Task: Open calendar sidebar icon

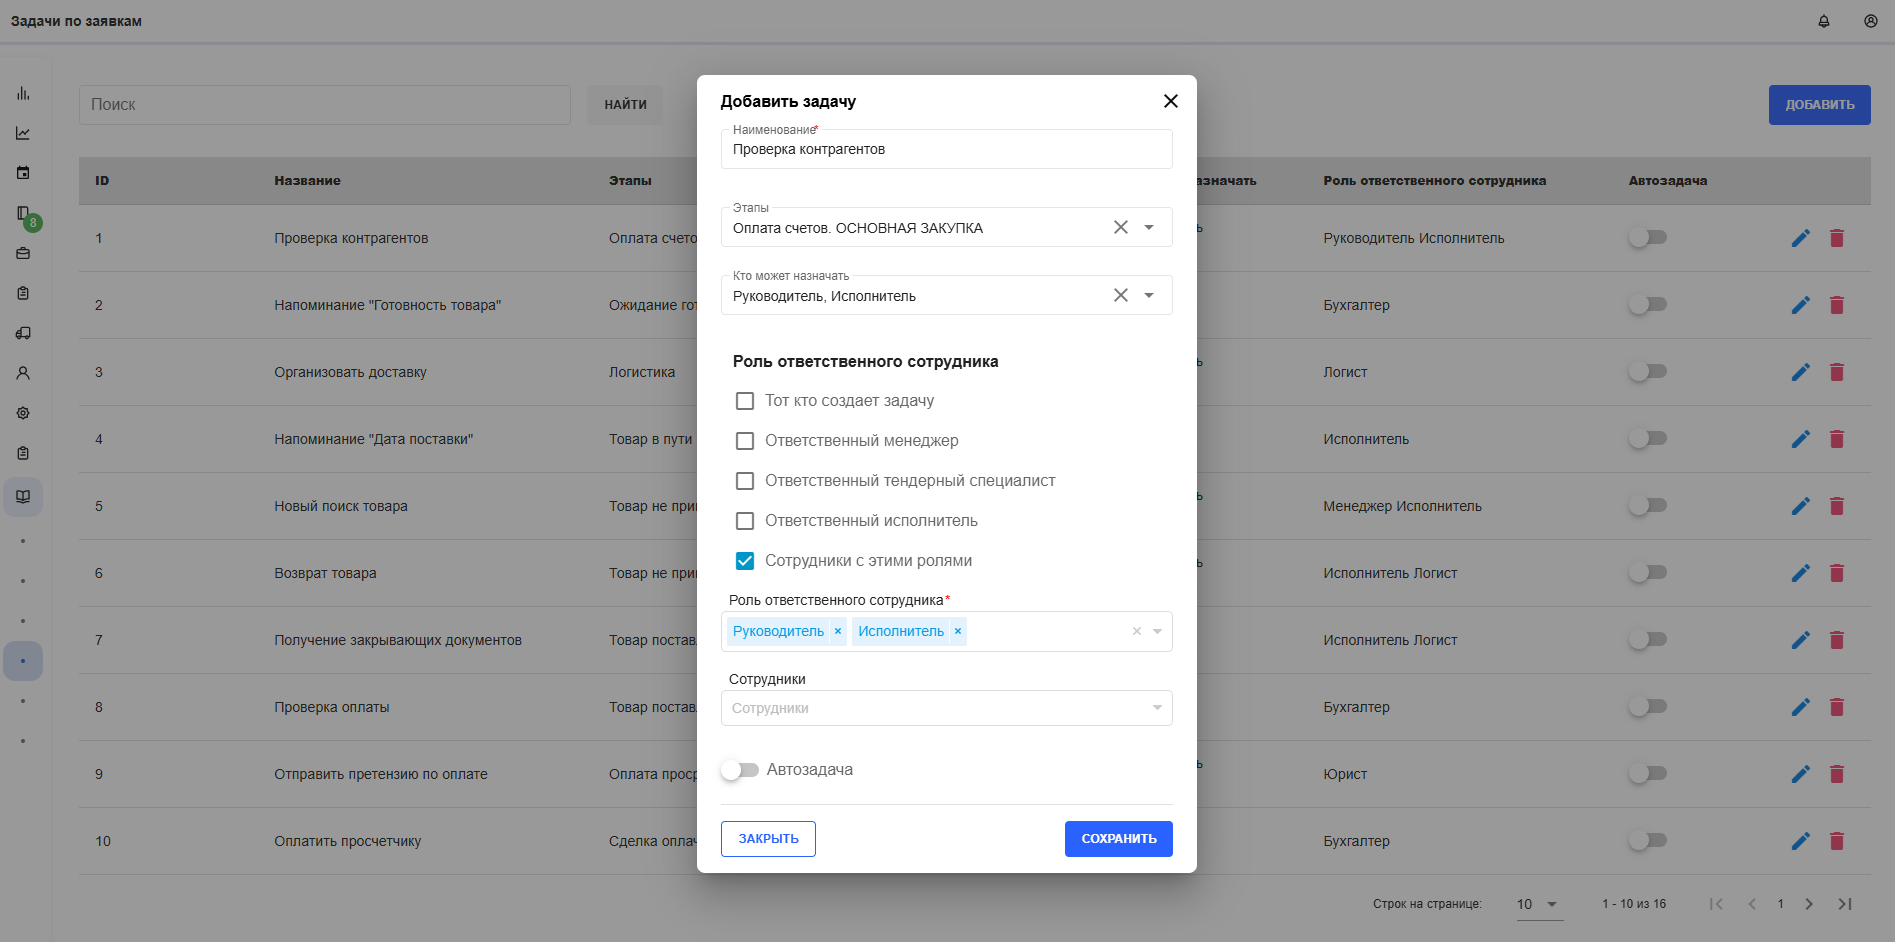Action: click(x=23, y=173)
